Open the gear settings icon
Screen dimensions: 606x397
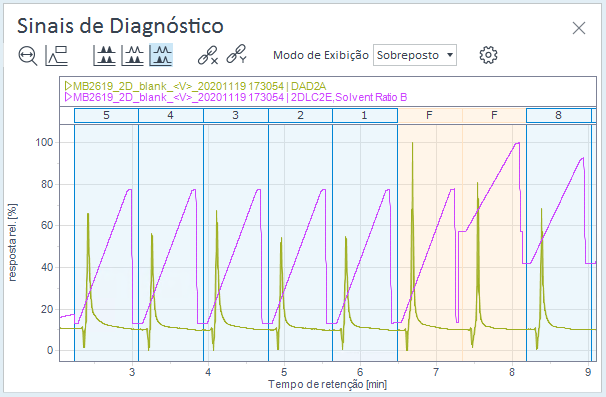click(x=488, y=55)
